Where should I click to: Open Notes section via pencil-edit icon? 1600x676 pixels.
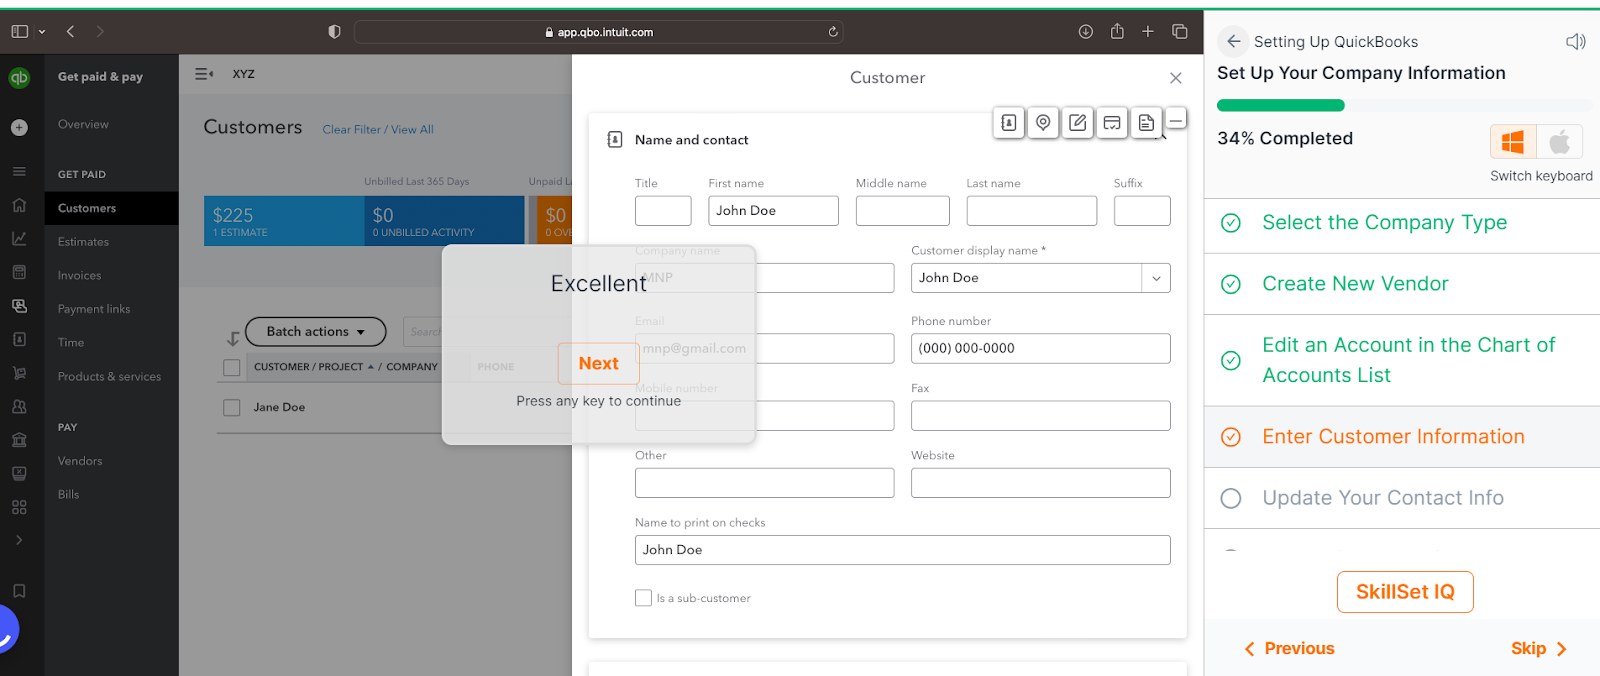click(1077, 123)
